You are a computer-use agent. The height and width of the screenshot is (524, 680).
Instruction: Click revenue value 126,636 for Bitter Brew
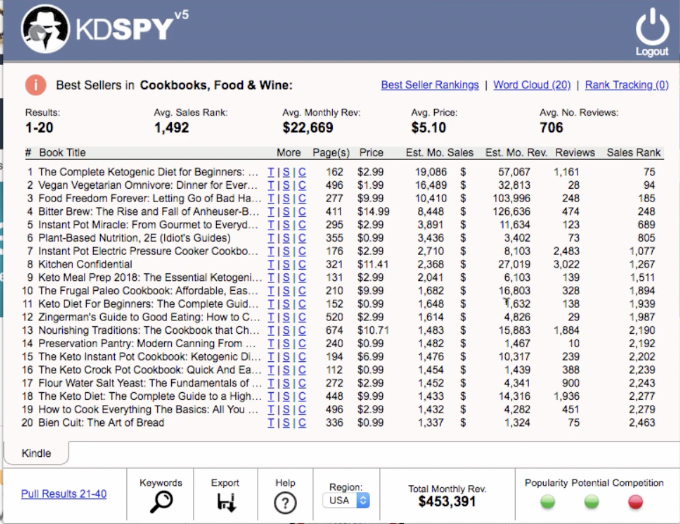[x=511, y=212]
